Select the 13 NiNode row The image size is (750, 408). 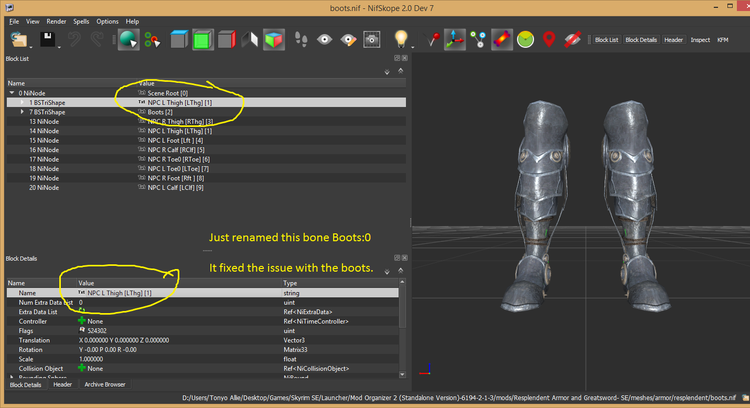[x=206, y=121]
